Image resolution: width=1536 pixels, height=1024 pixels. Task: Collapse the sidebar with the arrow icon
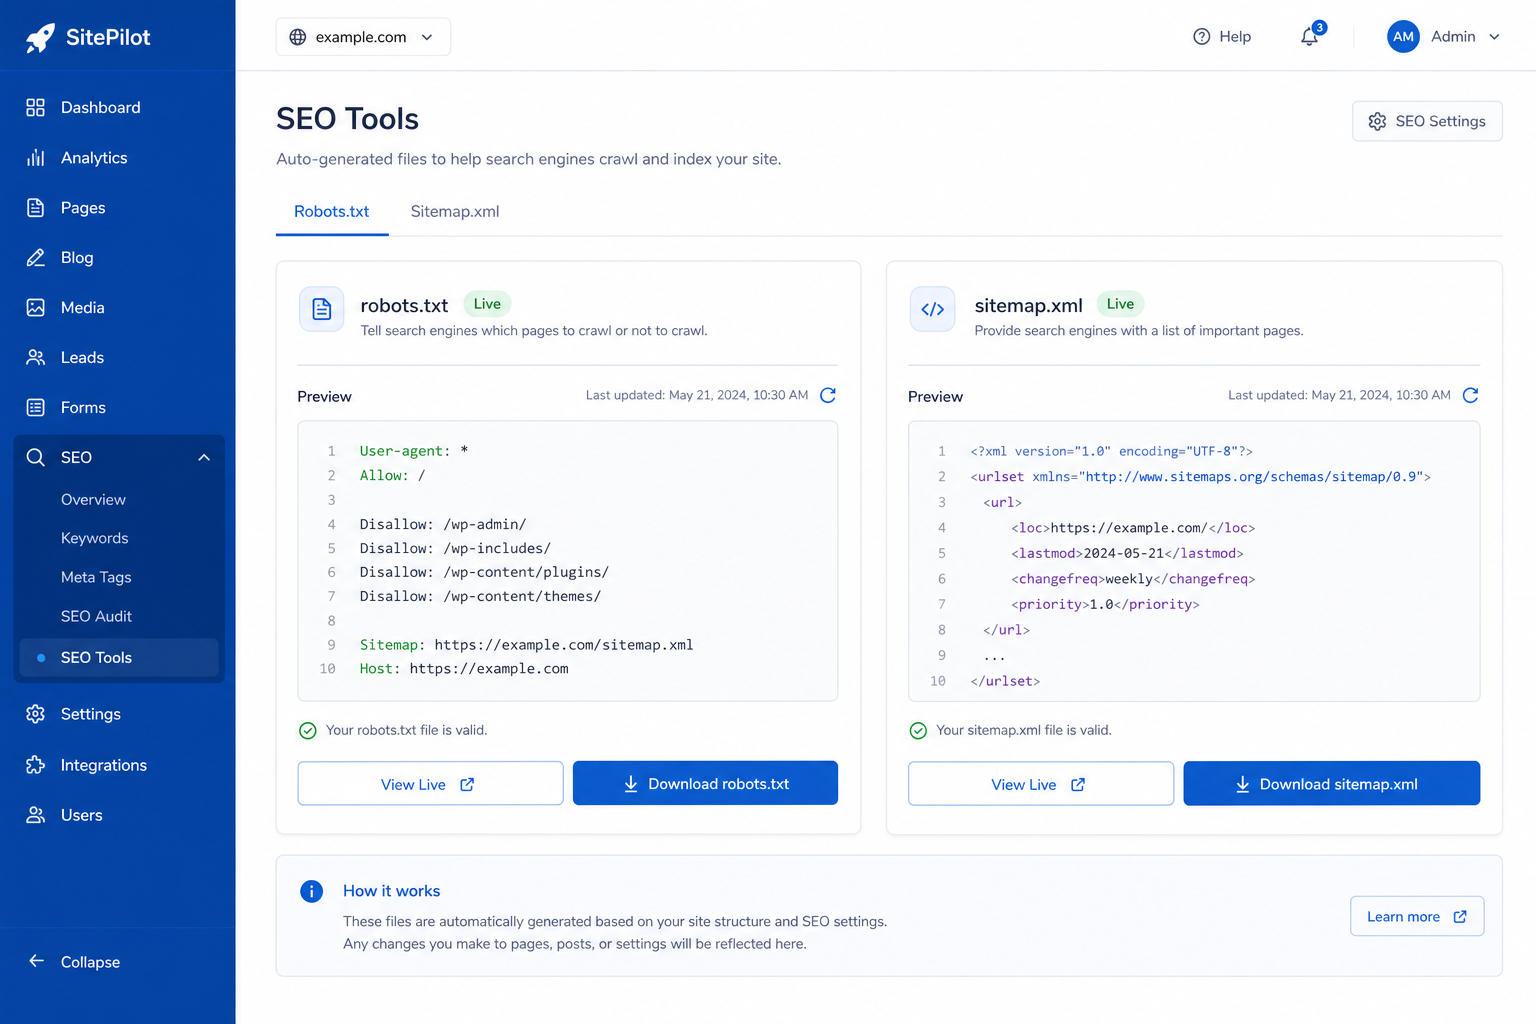(36, 961)
